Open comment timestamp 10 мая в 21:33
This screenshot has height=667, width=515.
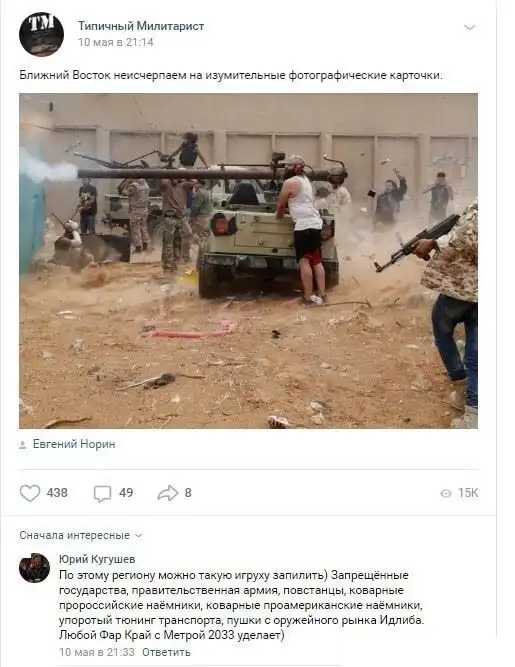point(97,652)
